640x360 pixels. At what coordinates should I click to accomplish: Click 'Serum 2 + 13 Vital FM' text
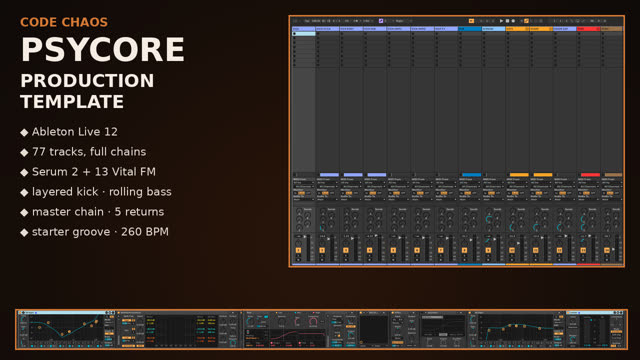[94, 172]
